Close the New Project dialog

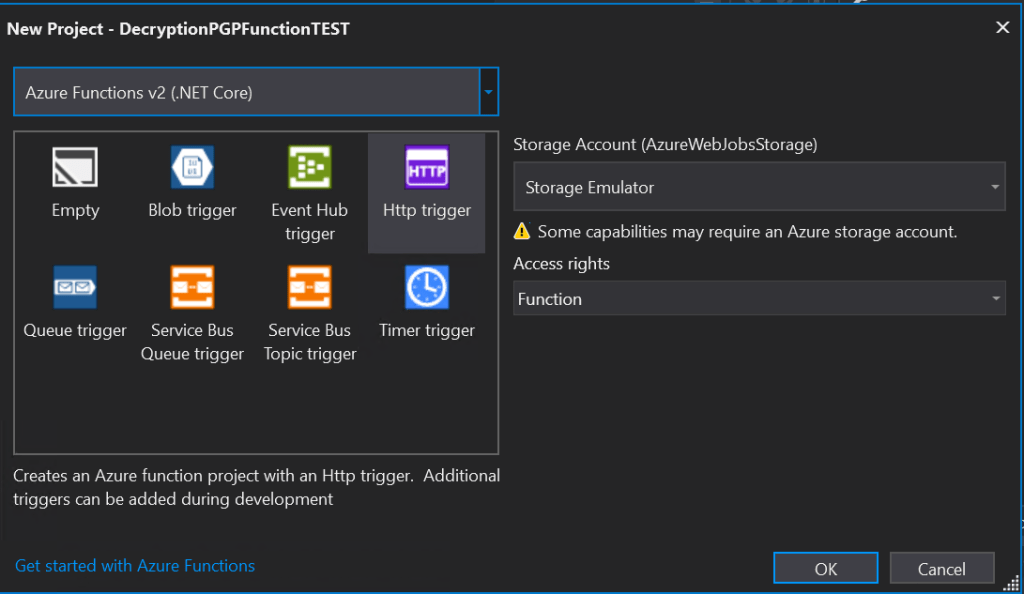1002,28
